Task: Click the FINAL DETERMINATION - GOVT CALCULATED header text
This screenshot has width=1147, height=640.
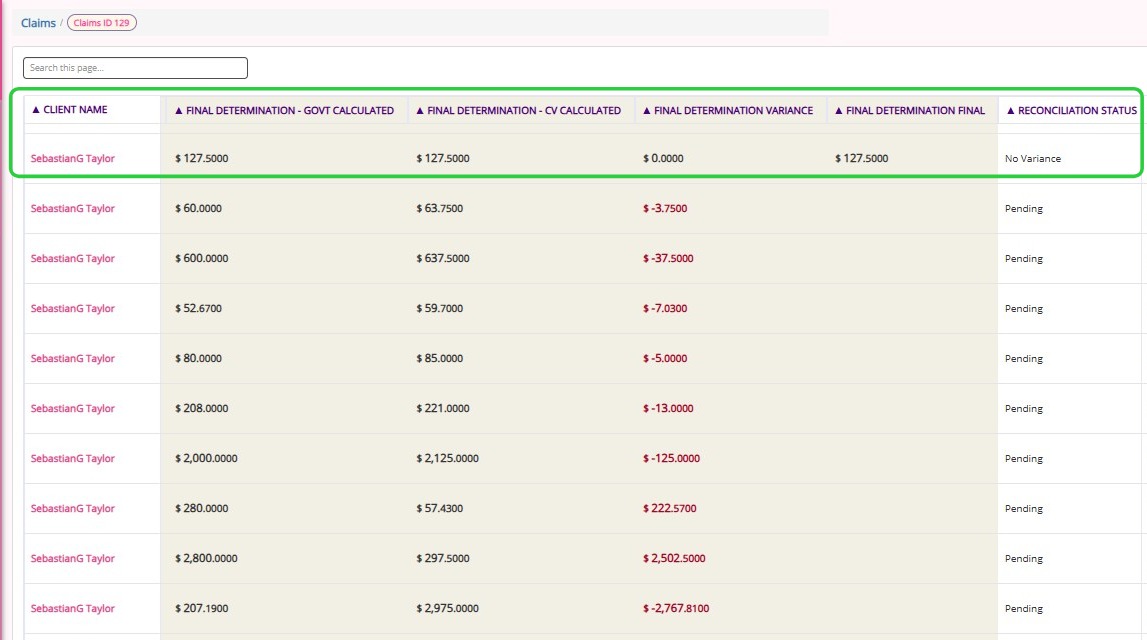Action: click(x=290, y=110)
